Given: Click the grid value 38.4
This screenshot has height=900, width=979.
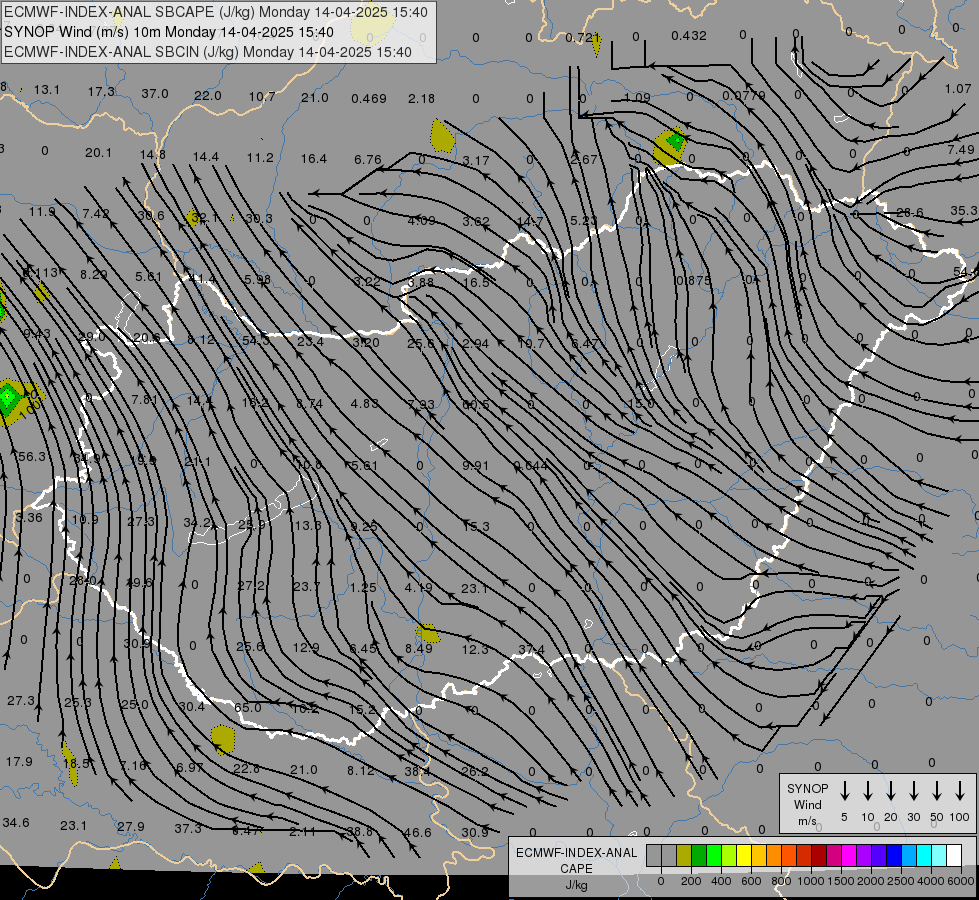Looking at the screenshot, I should [x=417, y=771].
